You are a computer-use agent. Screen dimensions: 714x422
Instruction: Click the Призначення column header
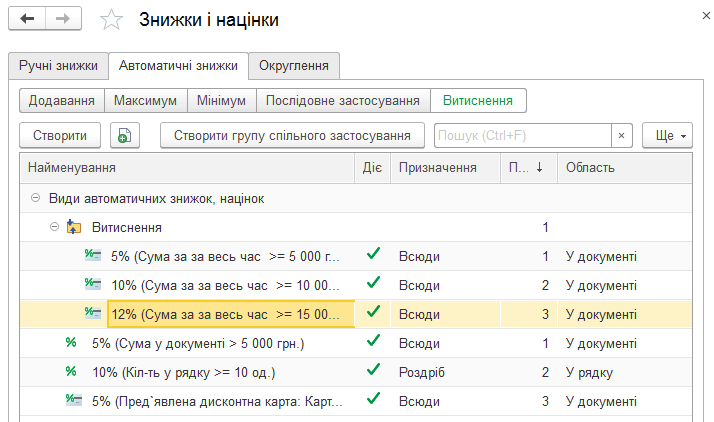pyautogui.click(x=445, y=168)
